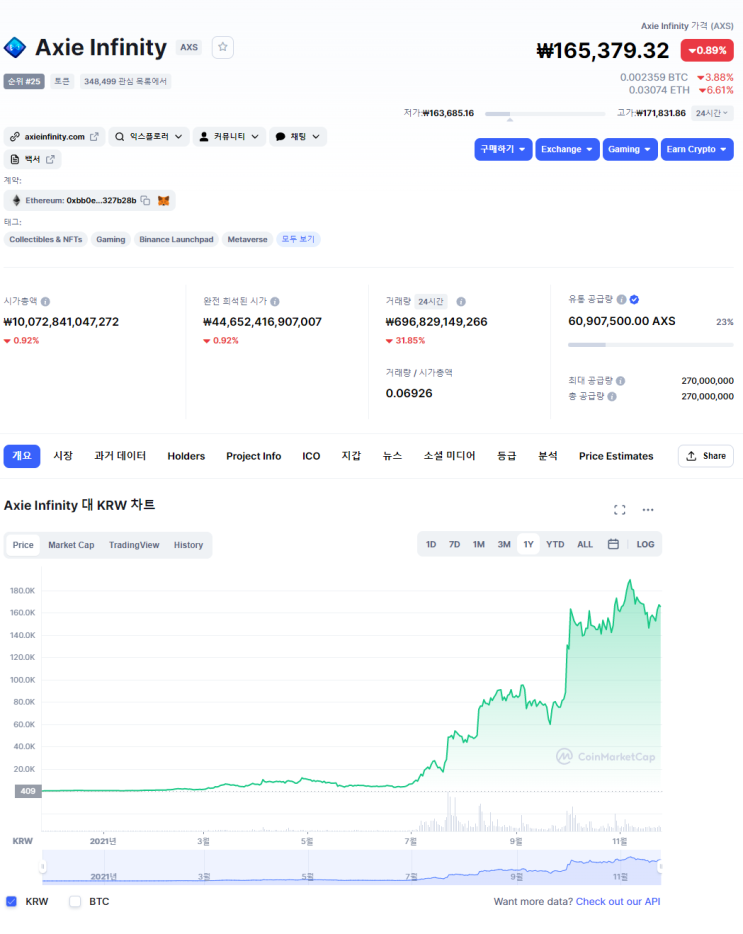Show the Market Cap chart
Screen dimensions: 743x934
(x=71, y=544)
